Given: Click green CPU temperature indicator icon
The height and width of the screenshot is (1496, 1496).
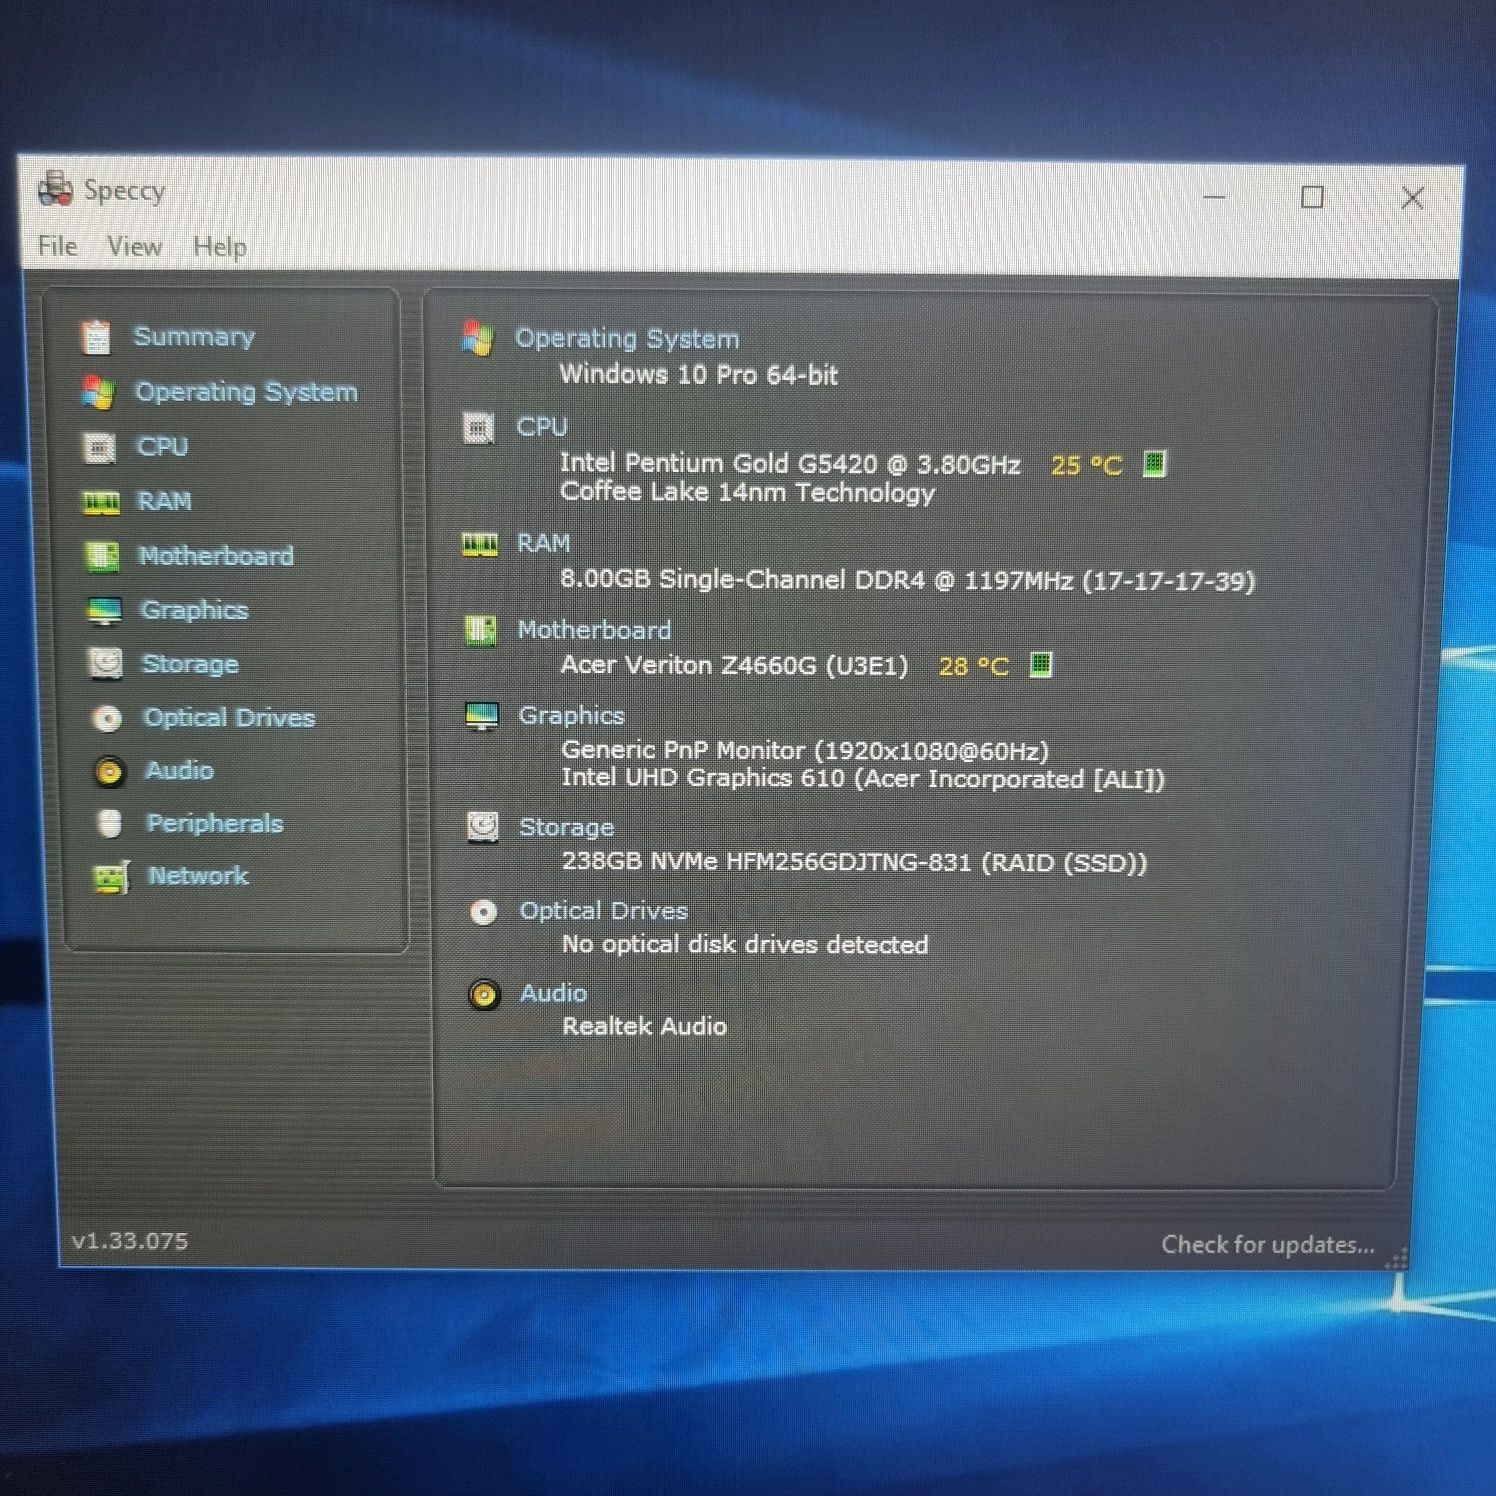Looking at the screenshot, I should [1154, 464].
